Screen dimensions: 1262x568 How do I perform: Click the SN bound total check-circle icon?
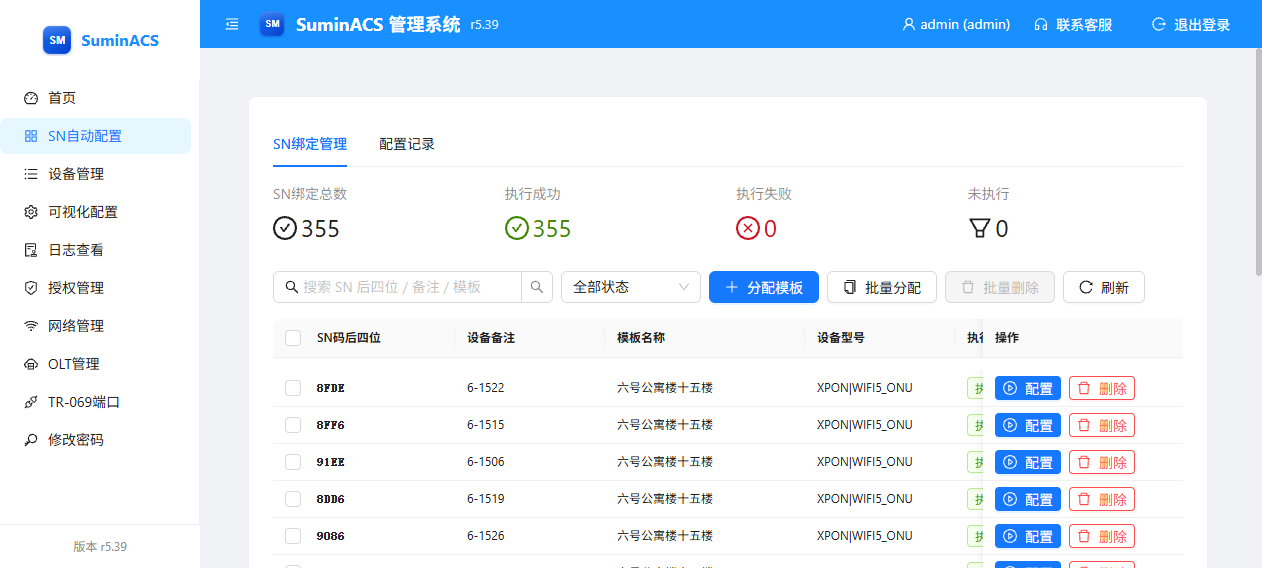285,228
